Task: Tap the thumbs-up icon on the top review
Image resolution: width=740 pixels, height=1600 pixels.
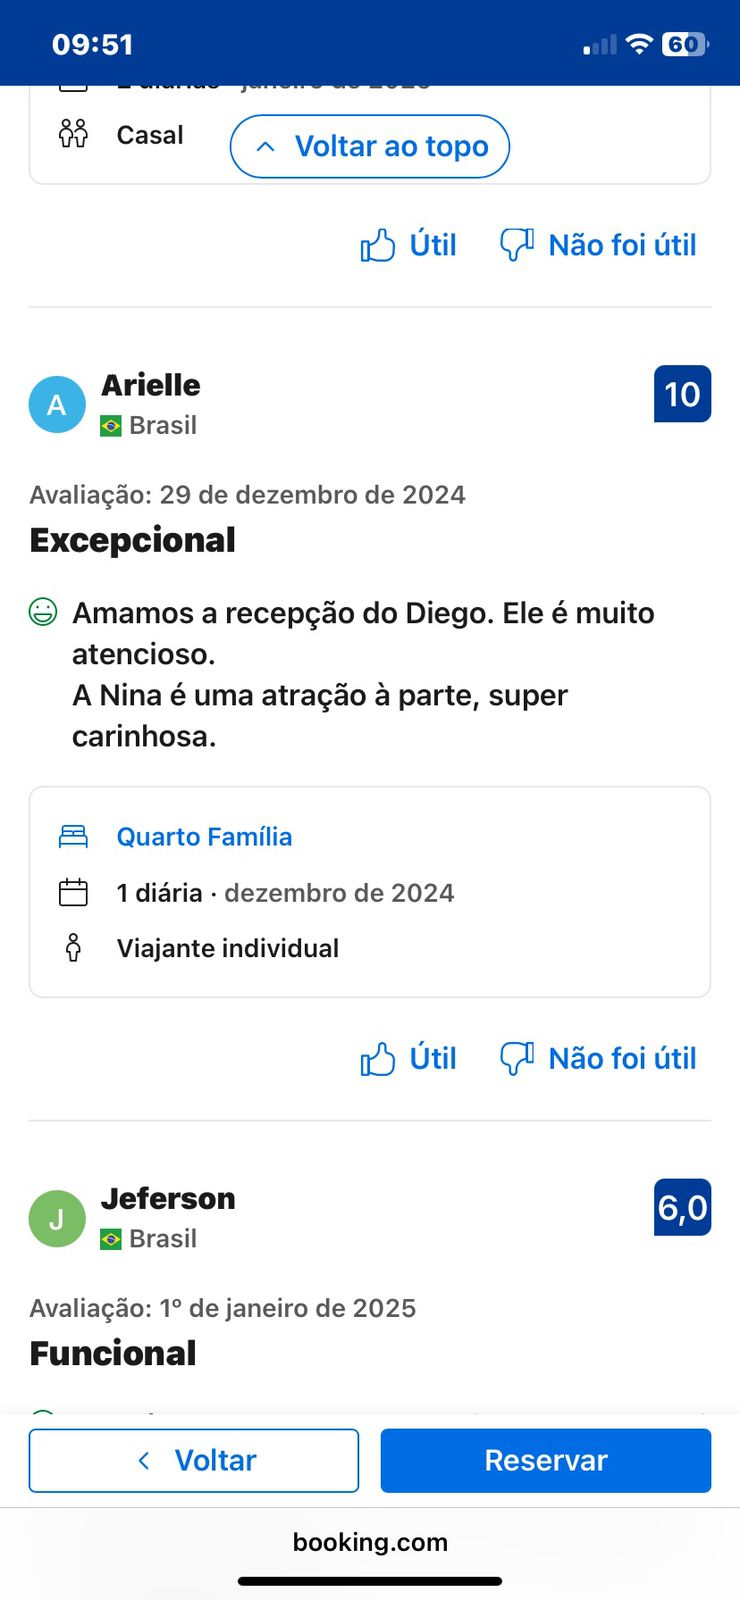Action: (x=378, y=245)
